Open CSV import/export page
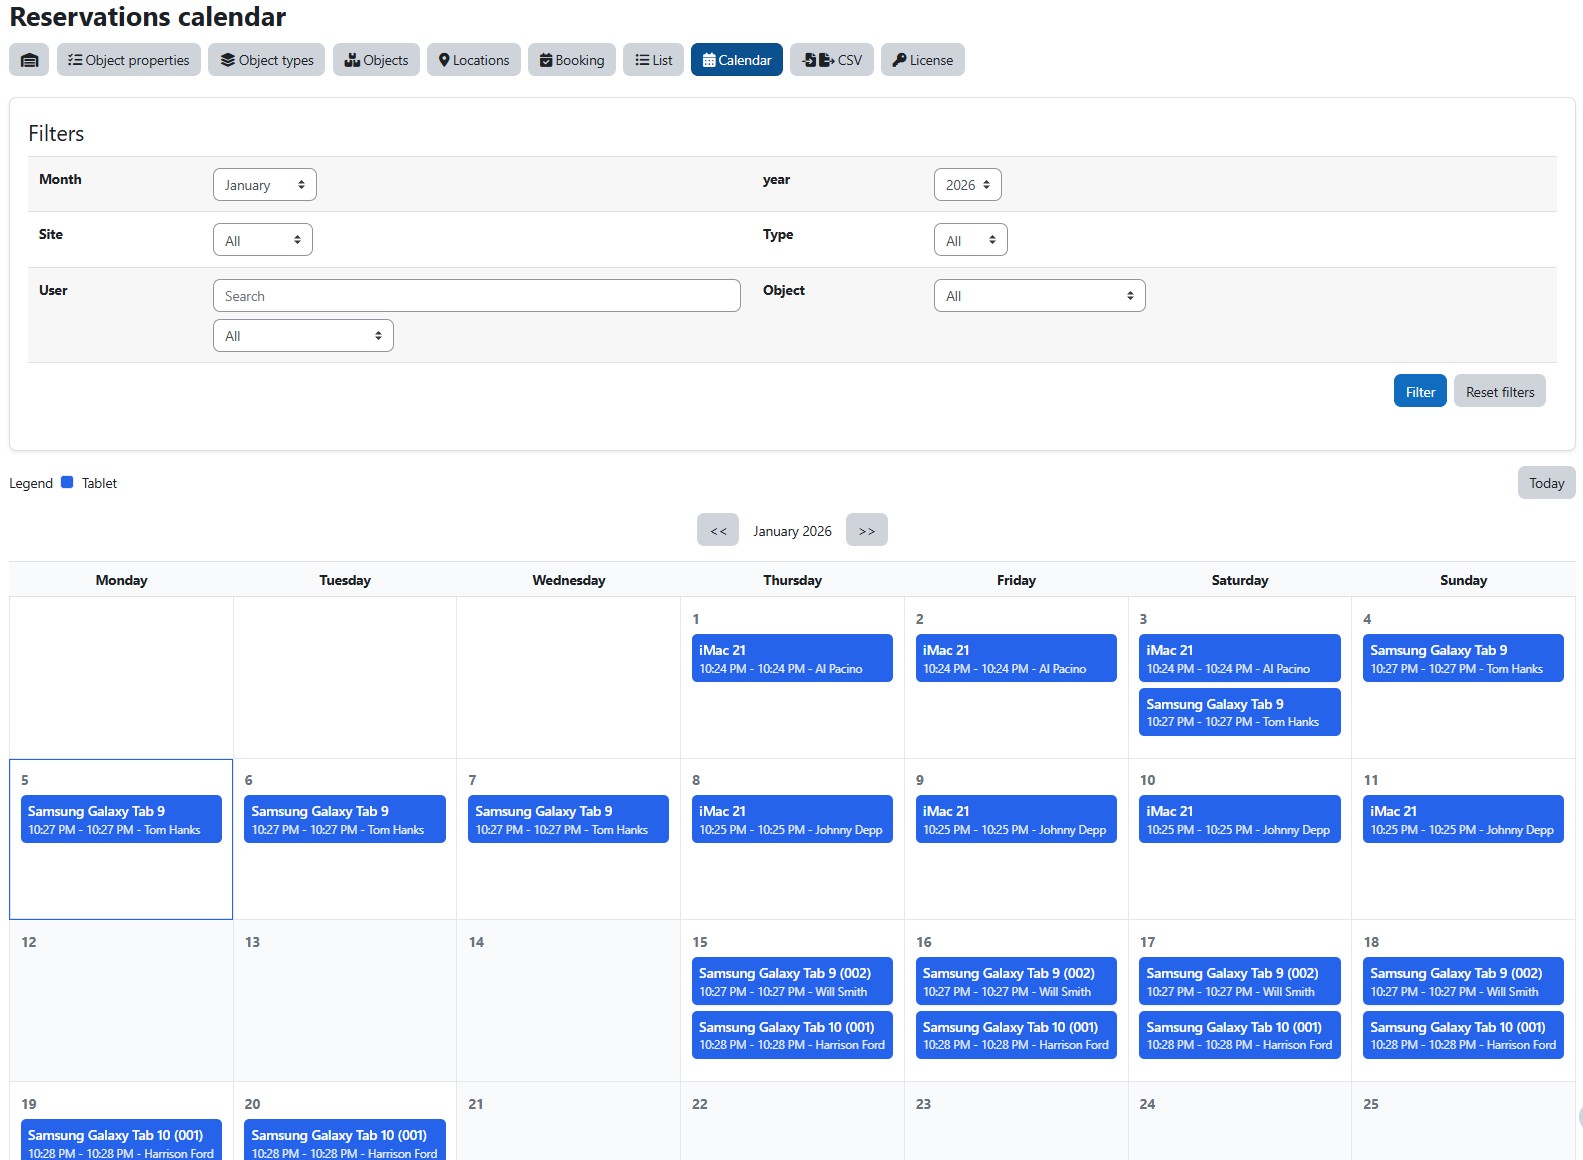This screenshot has width=1583, height=1160. pyautogui.click(x=832, y=60)
